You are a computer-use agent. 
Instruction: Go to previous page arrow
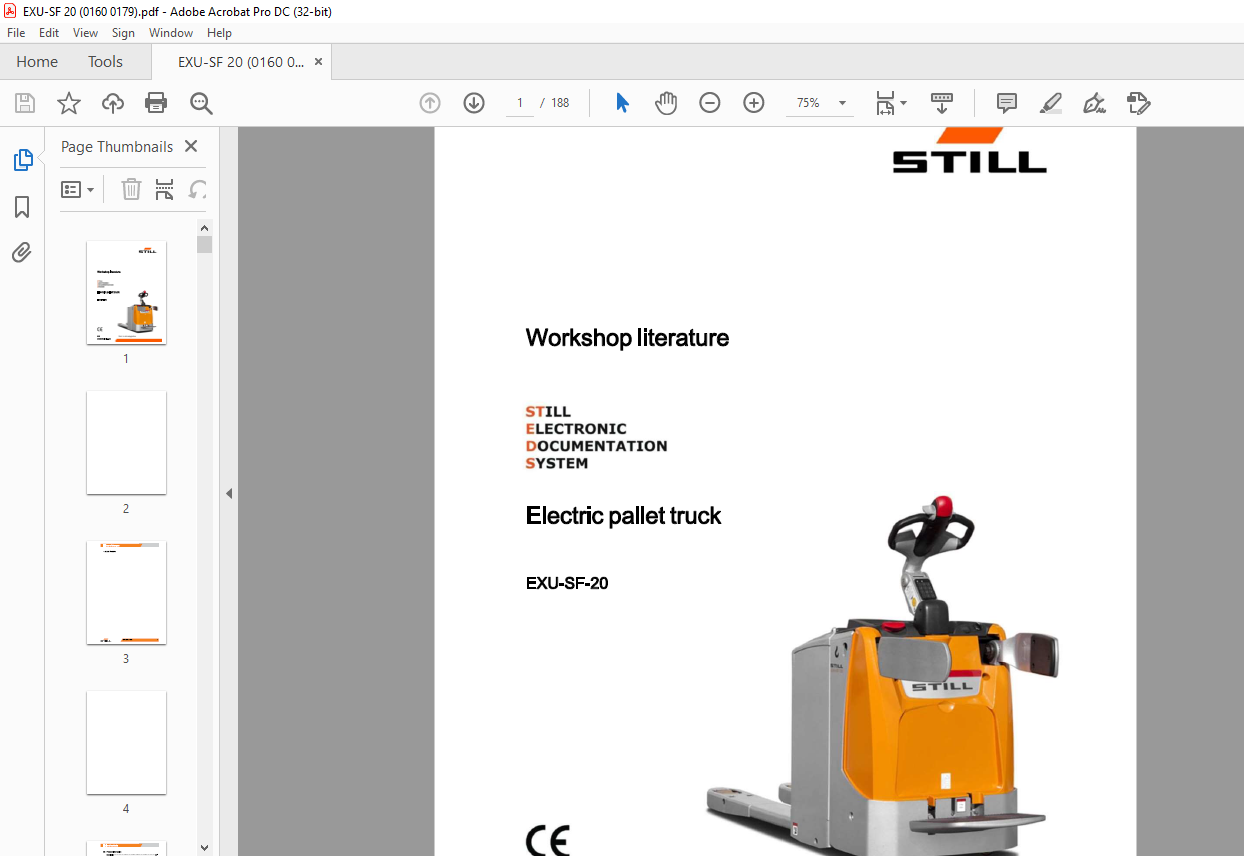click(430, 103)
